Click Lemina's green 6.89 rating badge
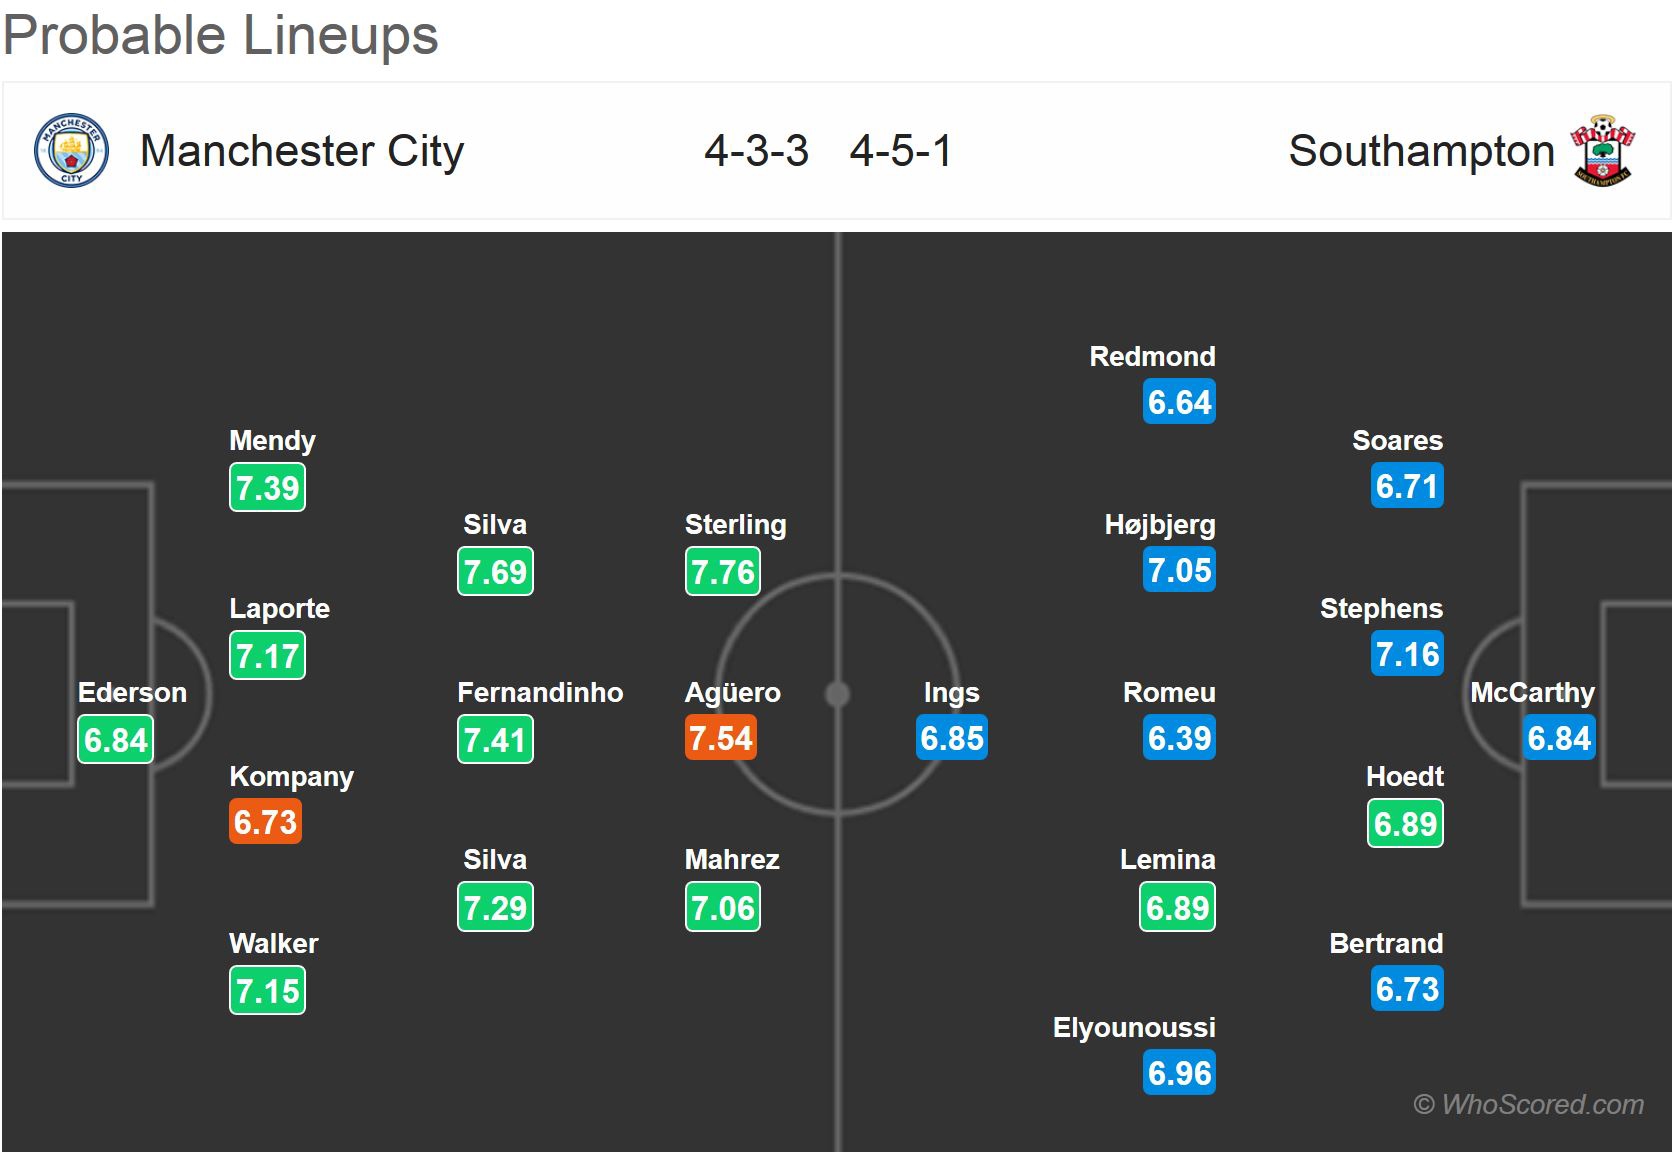1677x1152 pixels. click(1177, 908)
